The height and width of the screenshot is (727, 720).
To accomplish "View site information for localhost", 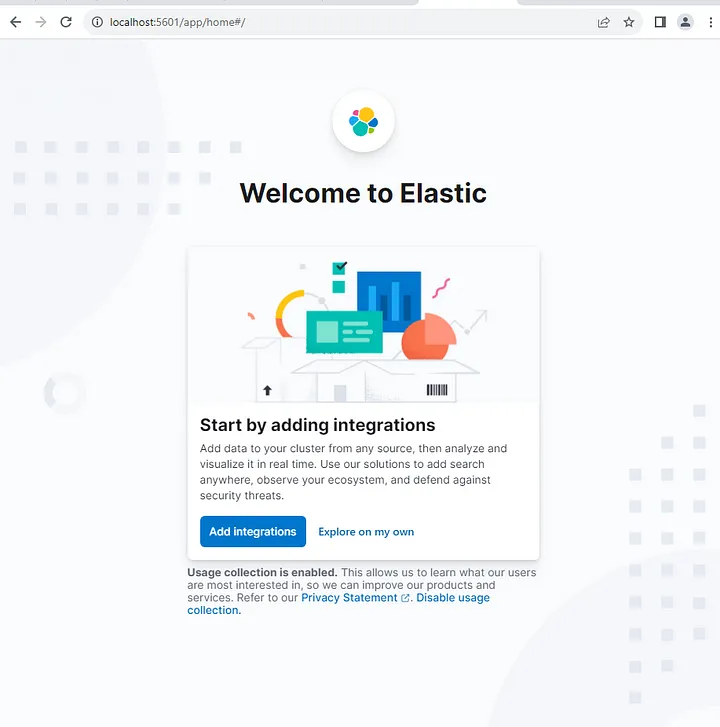I will point(97,22).
